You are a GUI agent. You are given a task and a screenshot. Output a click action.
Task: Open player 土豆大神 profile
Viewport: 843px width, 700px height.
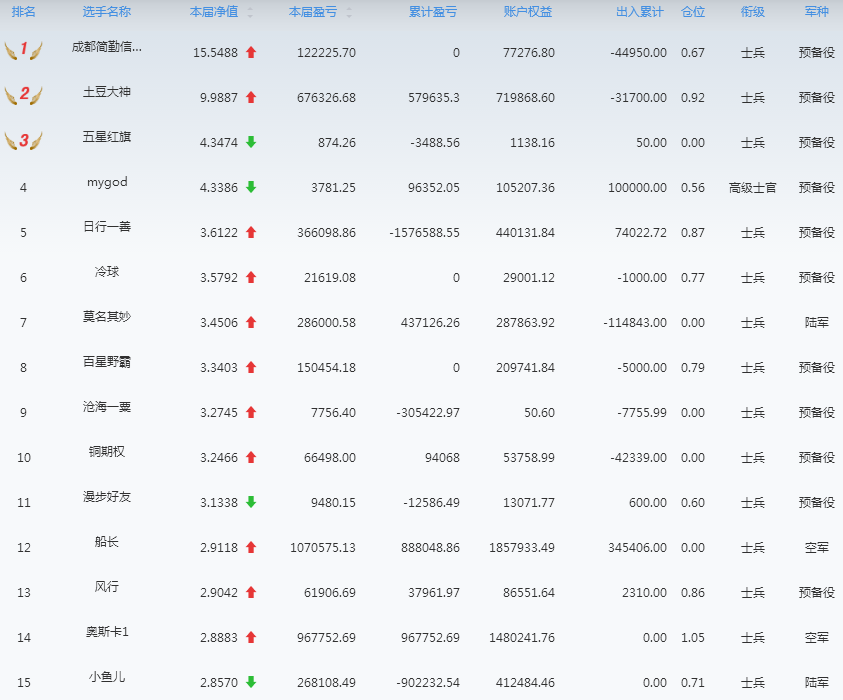106,92
